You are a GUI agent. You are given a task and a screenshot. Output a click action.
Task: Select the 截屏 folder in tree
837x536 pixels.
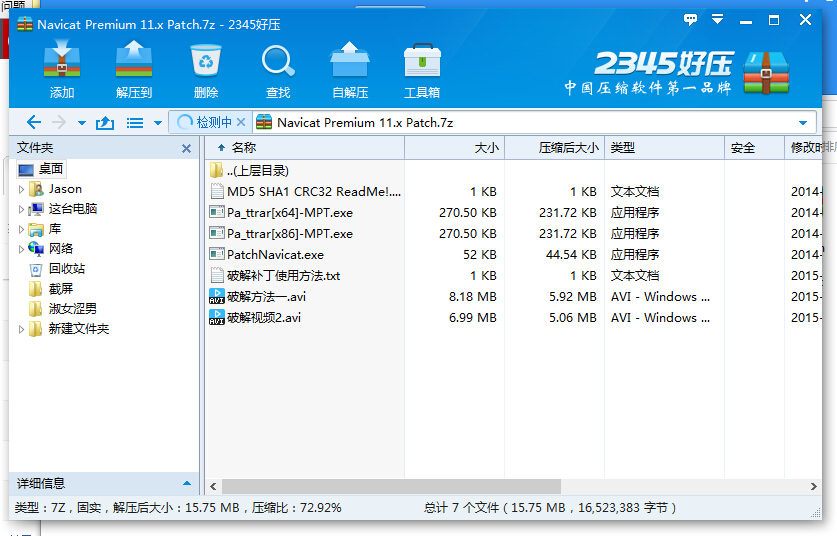pyautogui.click(x=51, y=289)
